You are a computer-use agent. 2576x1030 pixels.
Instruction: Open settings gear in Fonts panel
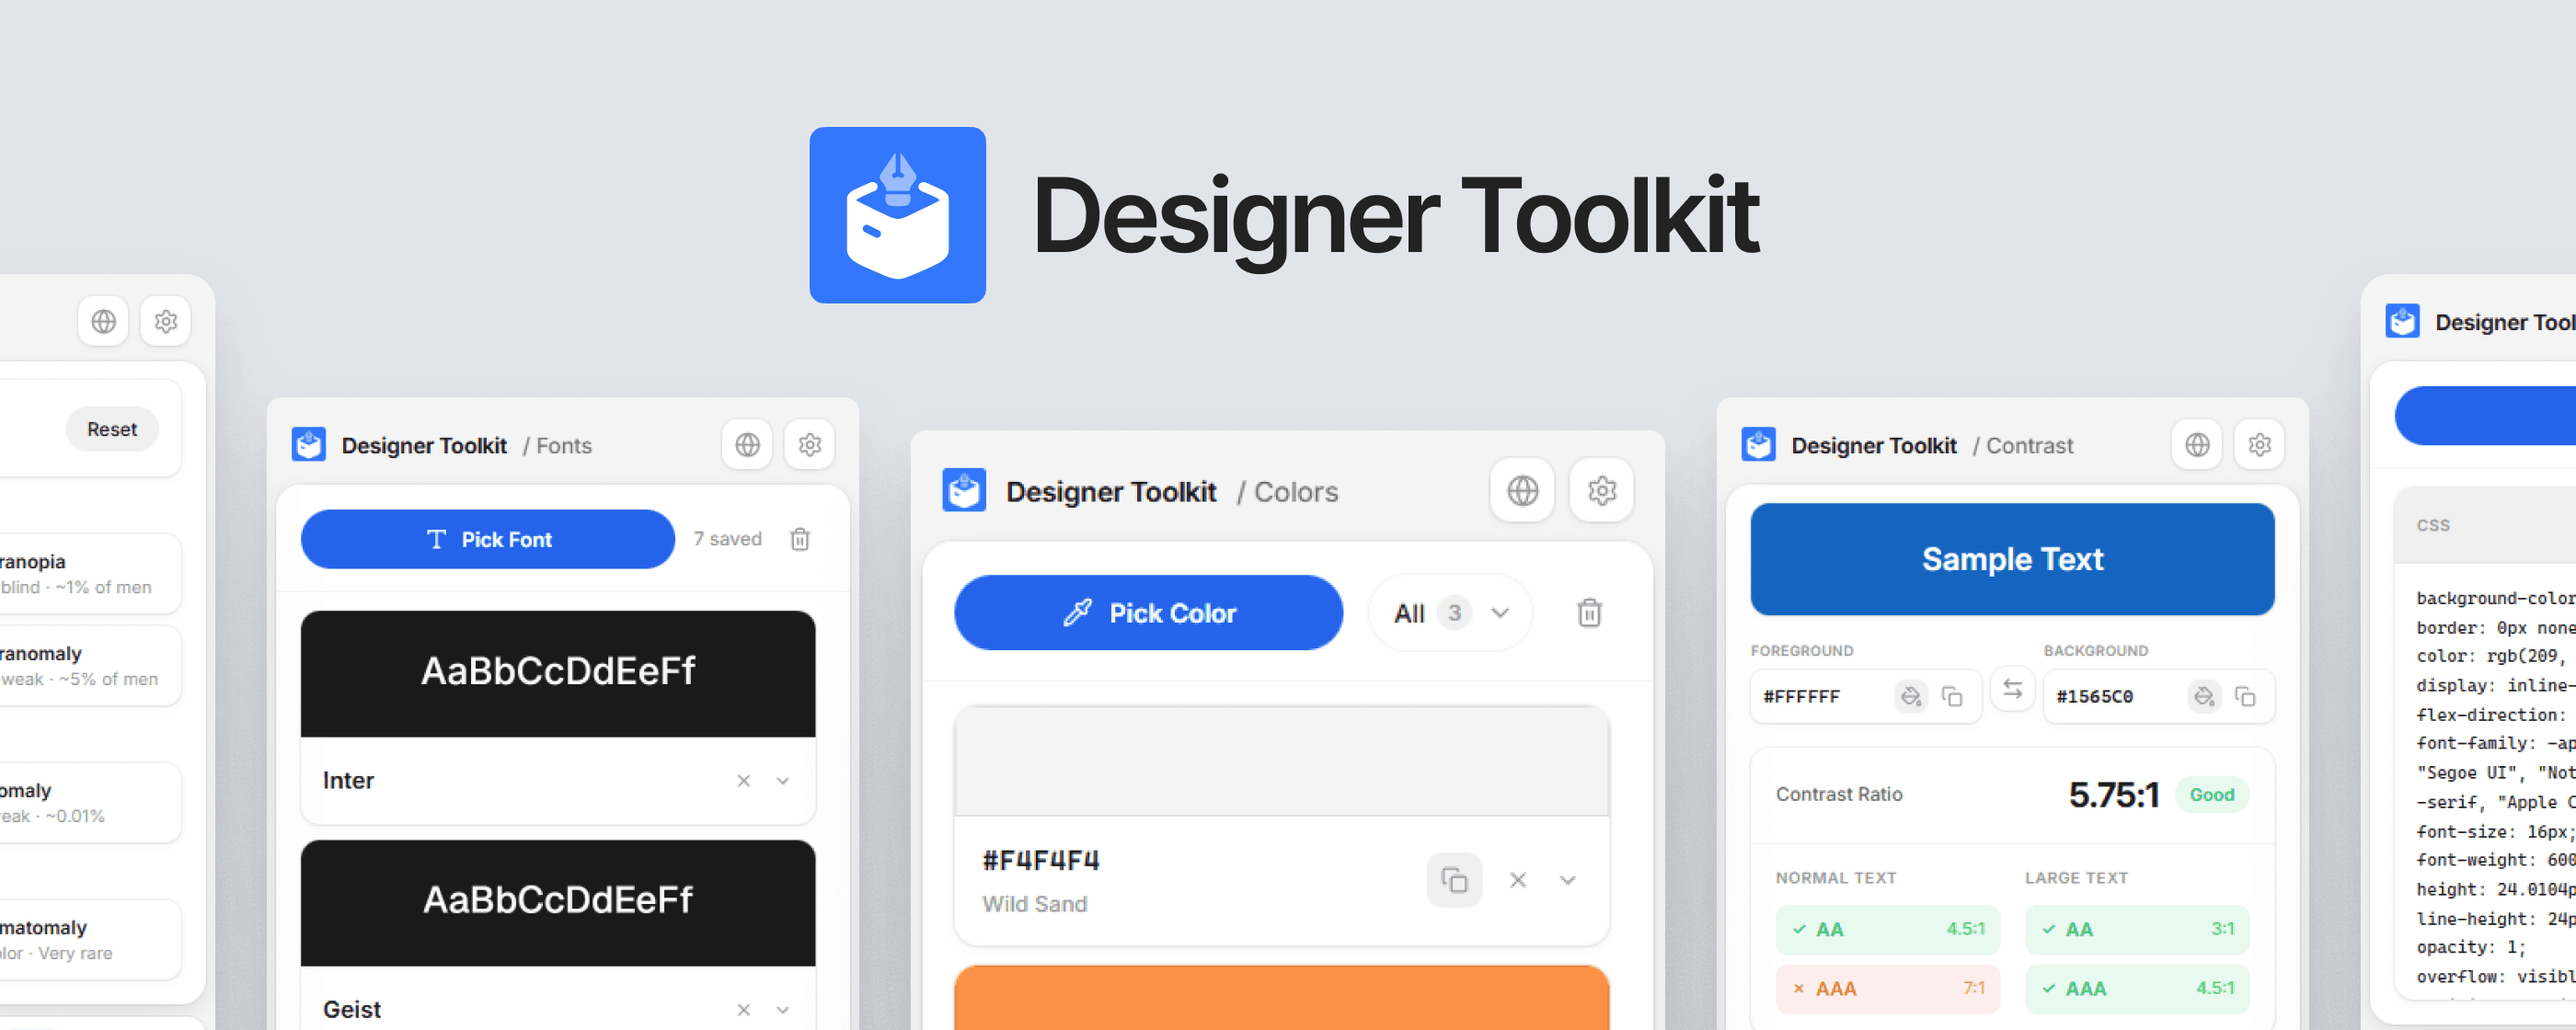pyautogui.click(x=810, y=444)
